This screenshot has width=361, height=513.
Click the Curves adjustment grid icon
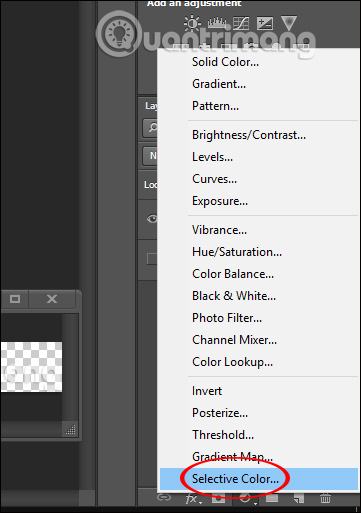[241, 24]
